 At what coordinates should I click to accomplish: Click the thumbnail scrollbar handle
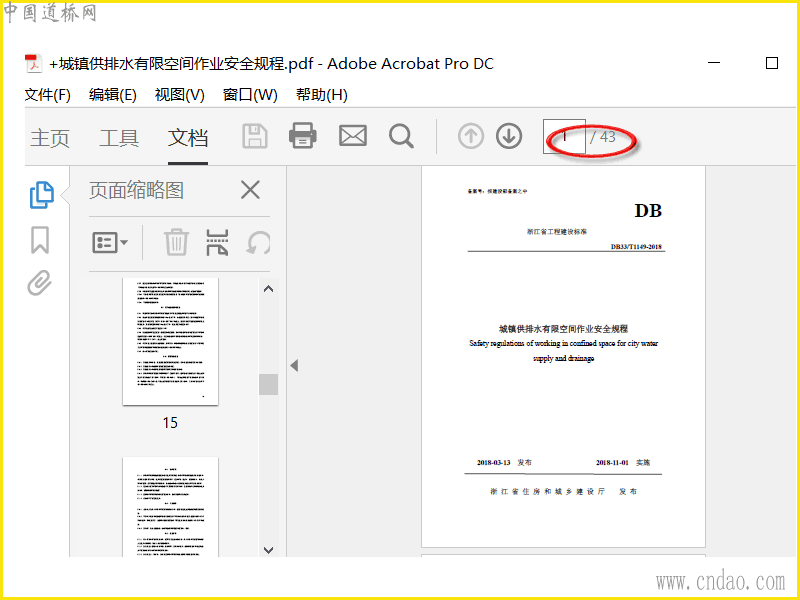268,384
